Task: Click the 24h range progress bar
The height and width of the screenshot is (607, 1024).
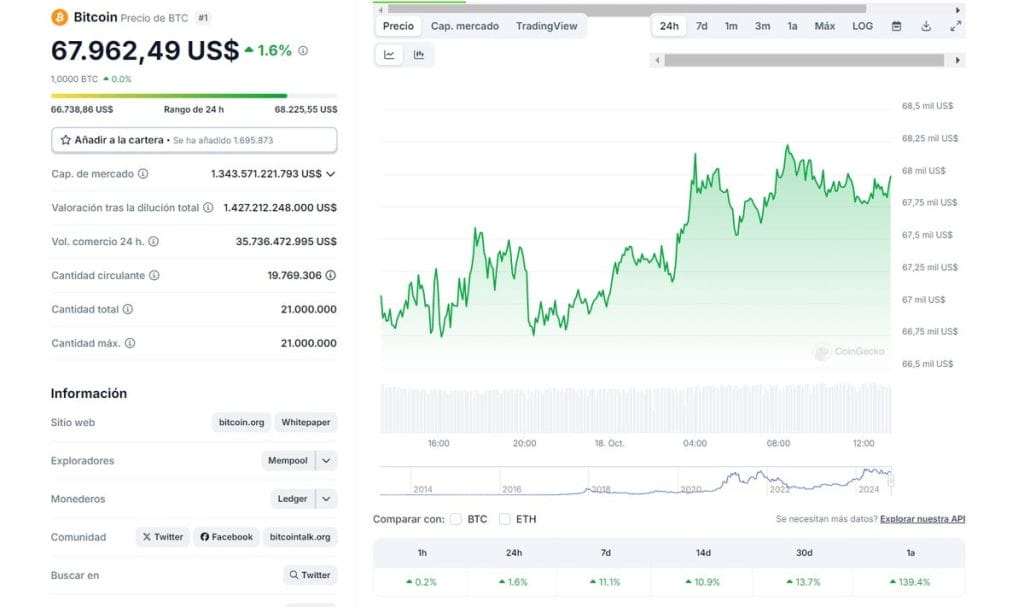Action: (194, 96)
